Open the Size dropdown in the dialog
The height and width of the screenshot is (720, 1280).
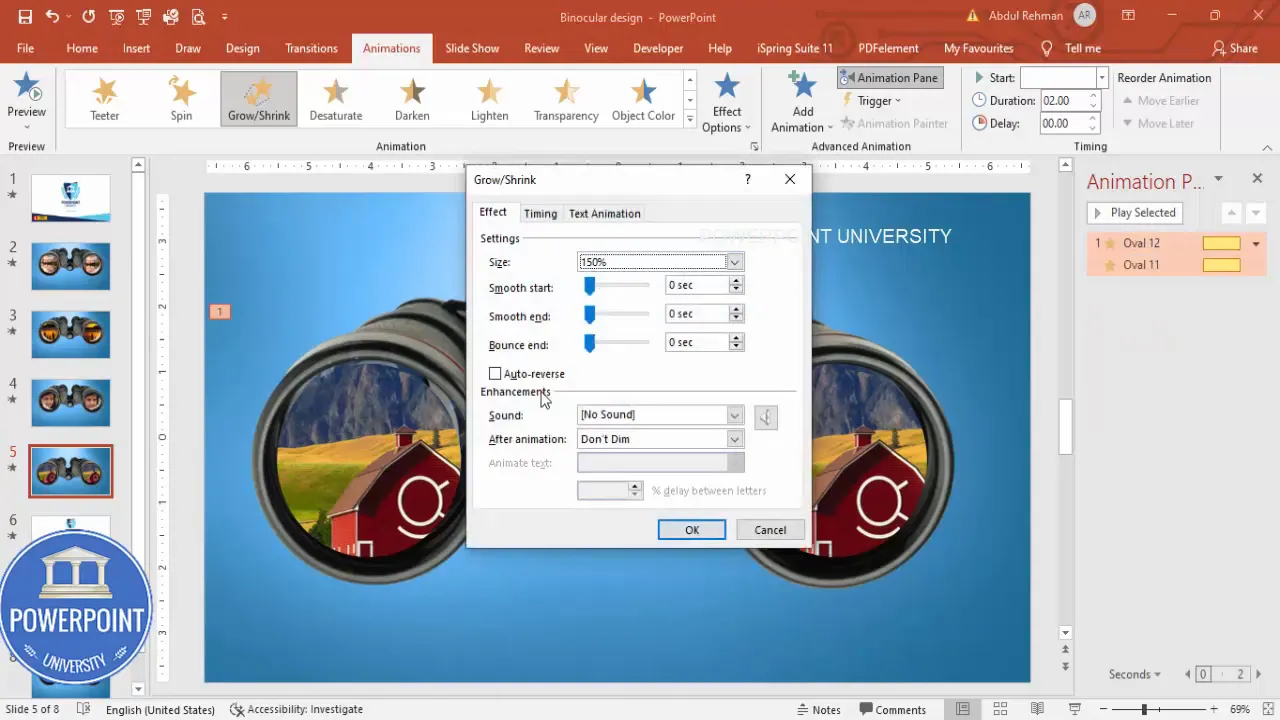click(734, 262)
